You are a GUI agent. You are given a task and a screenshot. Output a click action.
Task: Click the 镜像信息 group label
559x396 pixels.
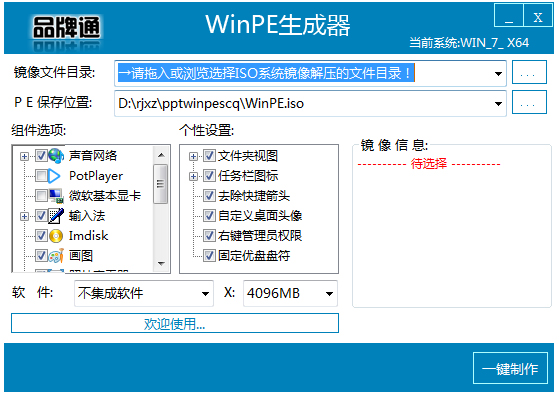click(x=394, y=145)
